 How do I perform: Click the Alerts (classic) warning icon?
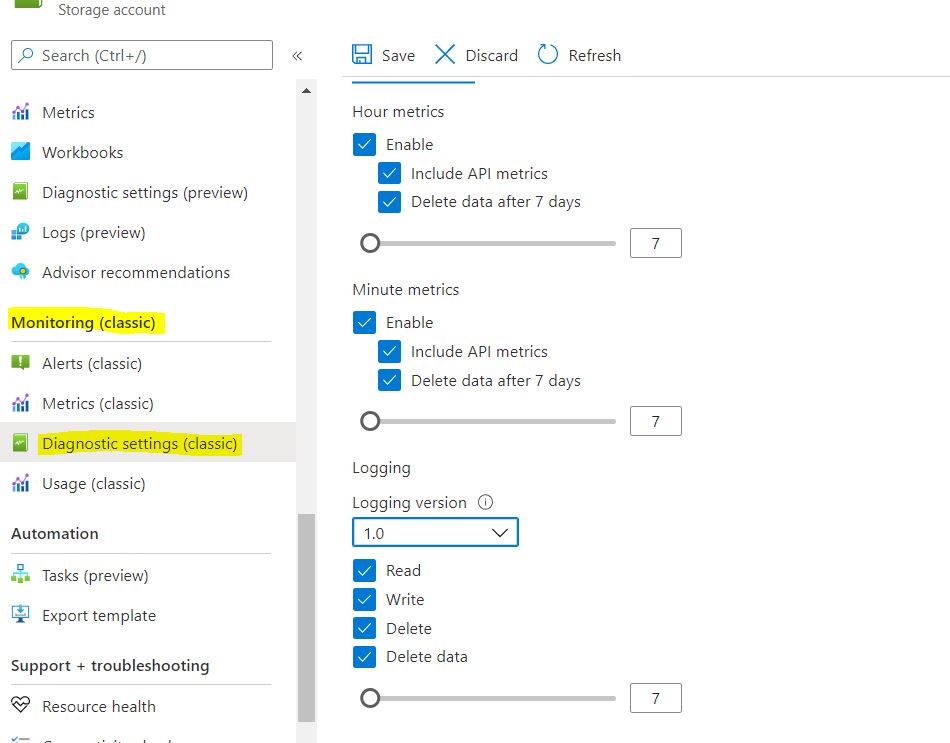pyautogui.click(x=20, y=363)
